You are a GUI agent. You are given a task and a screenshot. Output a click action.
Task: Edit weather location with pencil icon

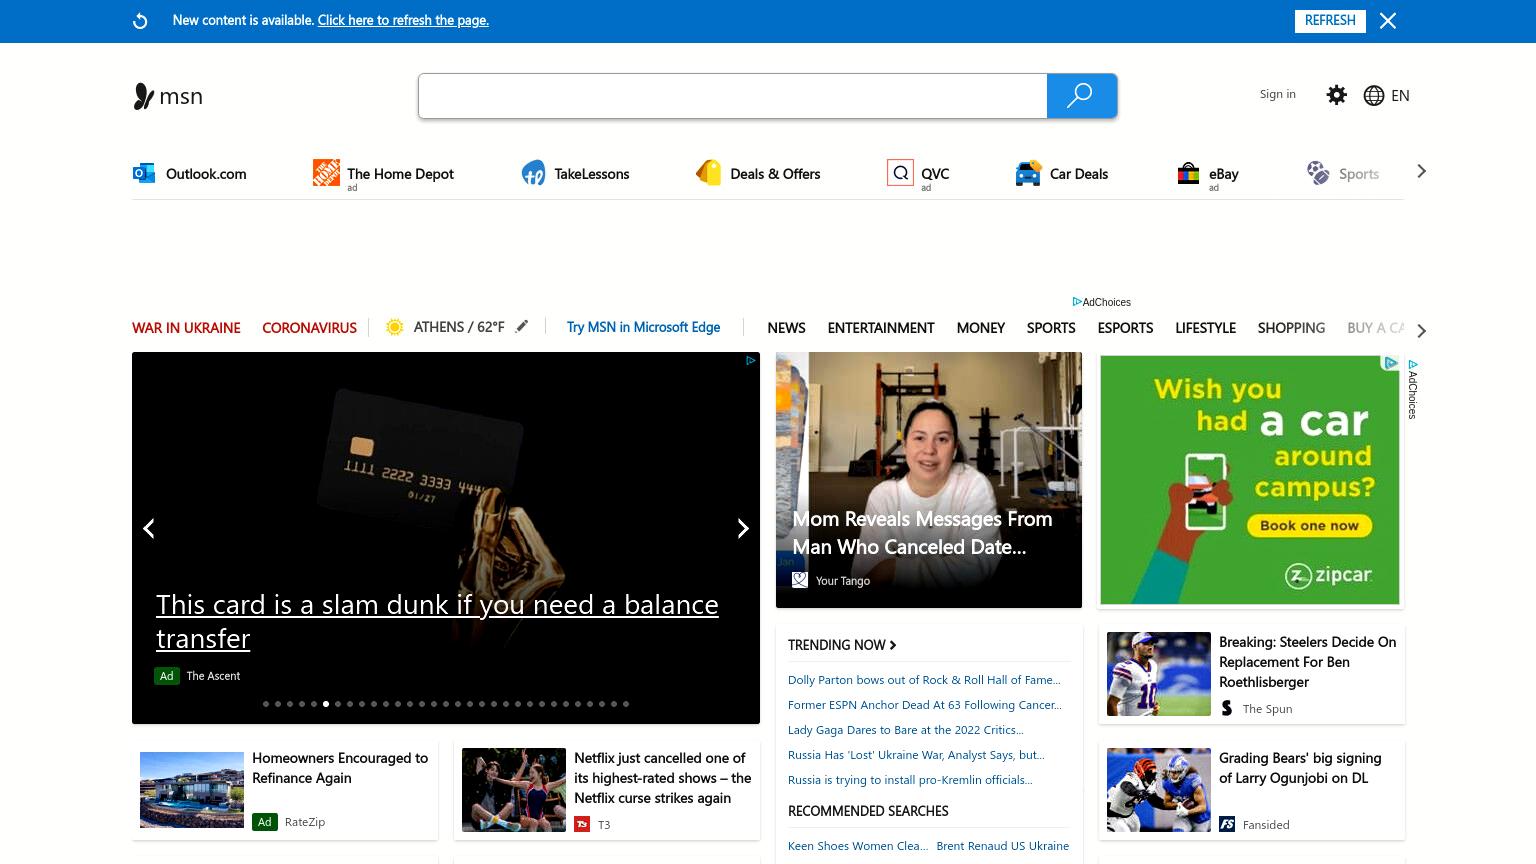522,326
